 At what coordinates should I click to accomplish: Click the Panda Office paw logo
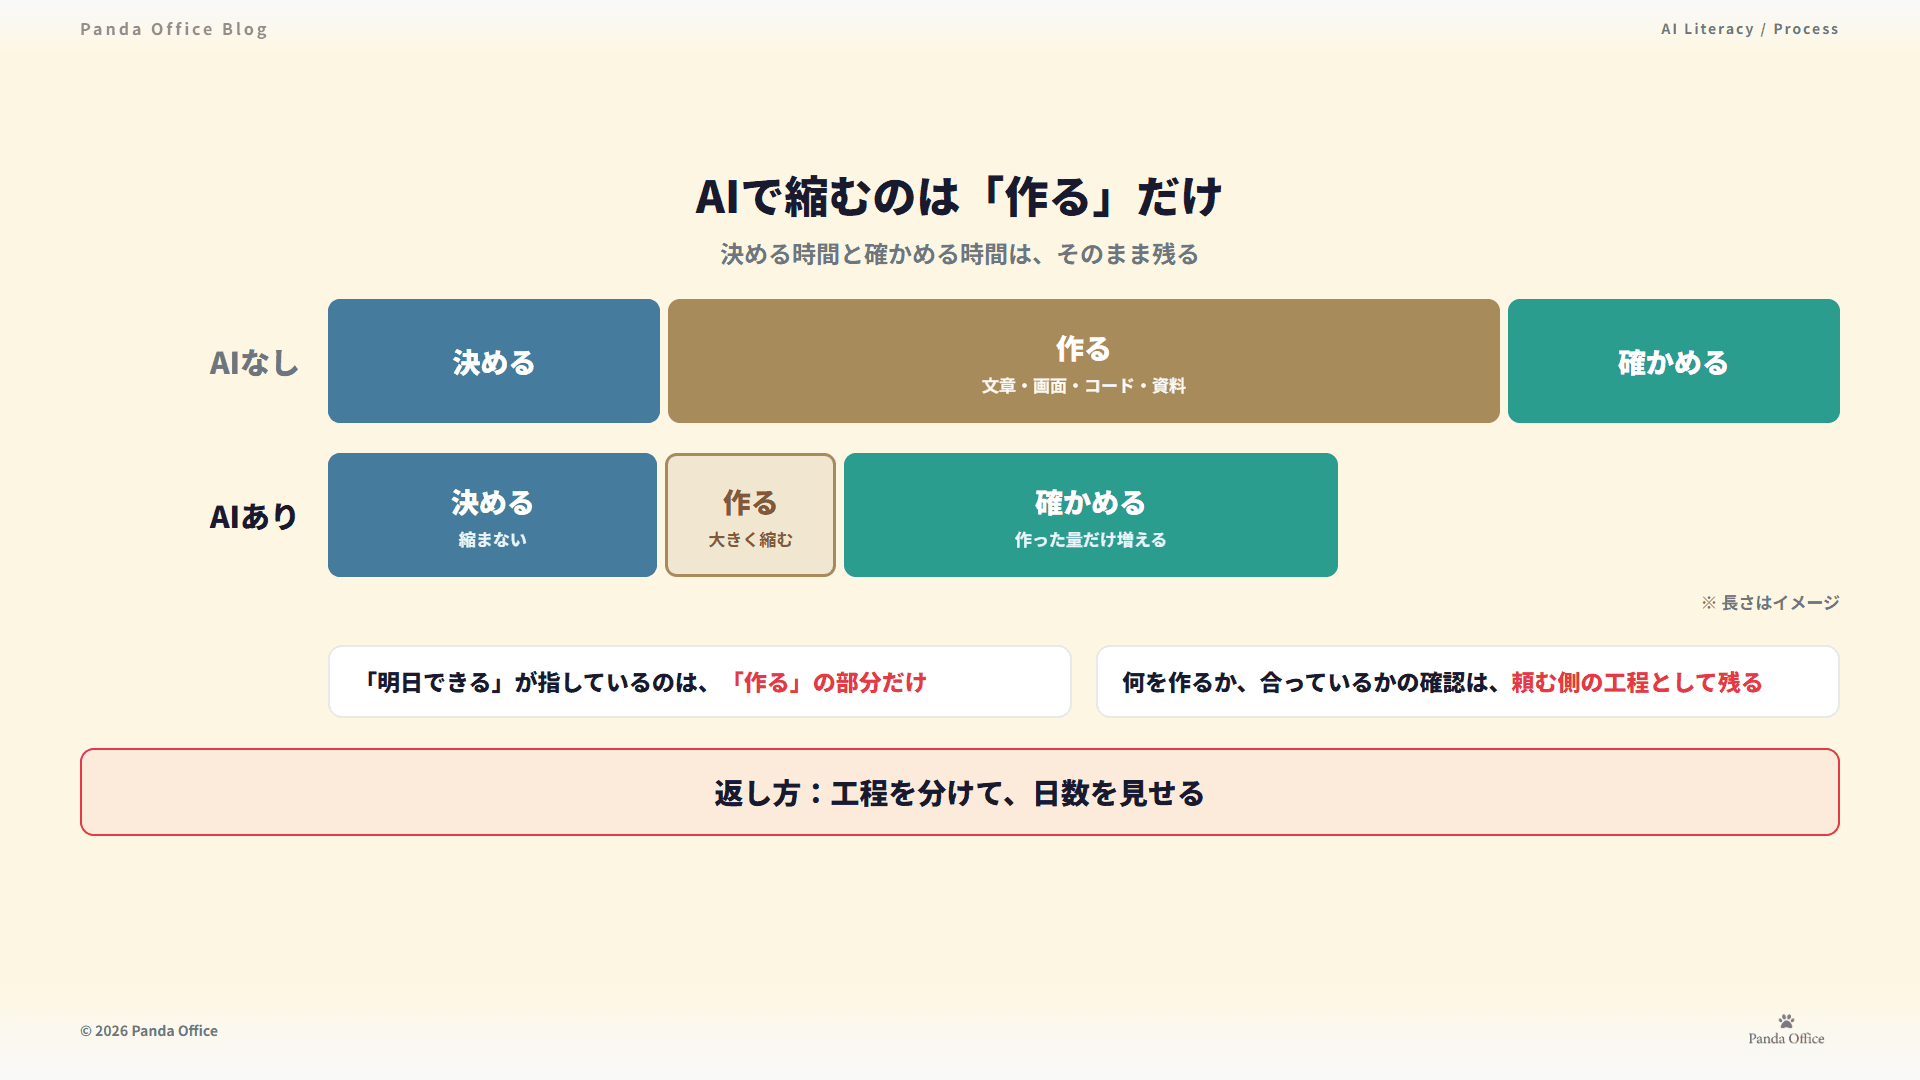(x=1786, y=1030)
